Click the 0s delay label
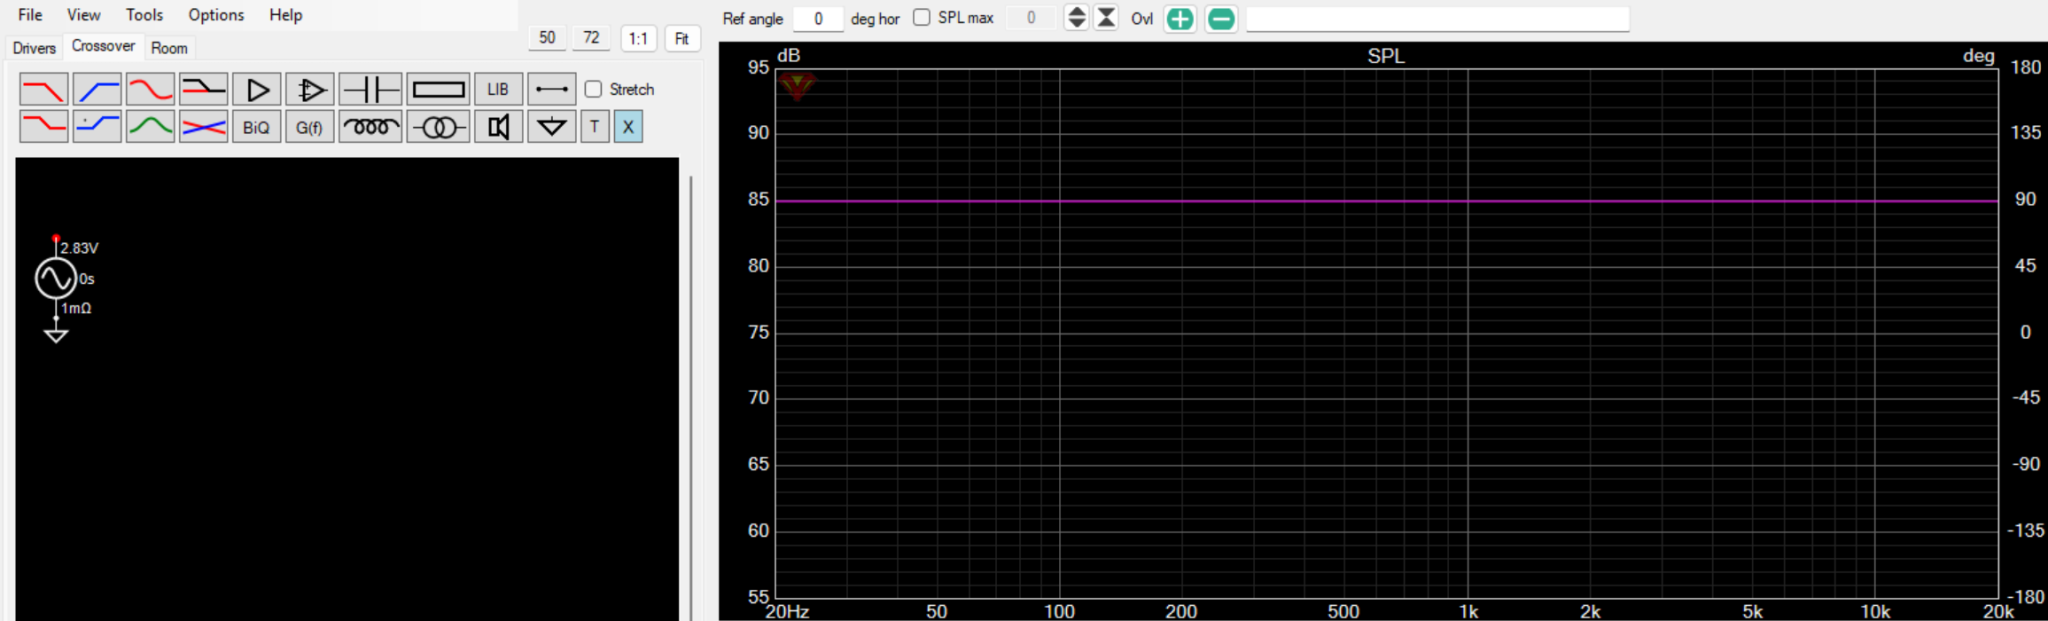Screen dimensions: 2048x621 pos(87,279)
